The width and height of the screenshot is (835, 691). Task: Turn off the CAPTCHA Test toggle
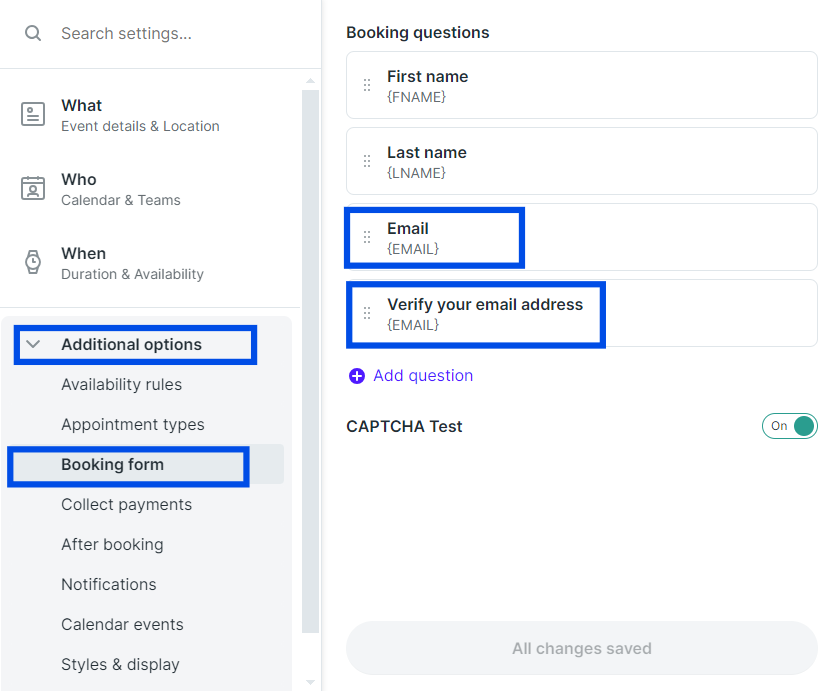pyautogui.click(x=790, y=426)
